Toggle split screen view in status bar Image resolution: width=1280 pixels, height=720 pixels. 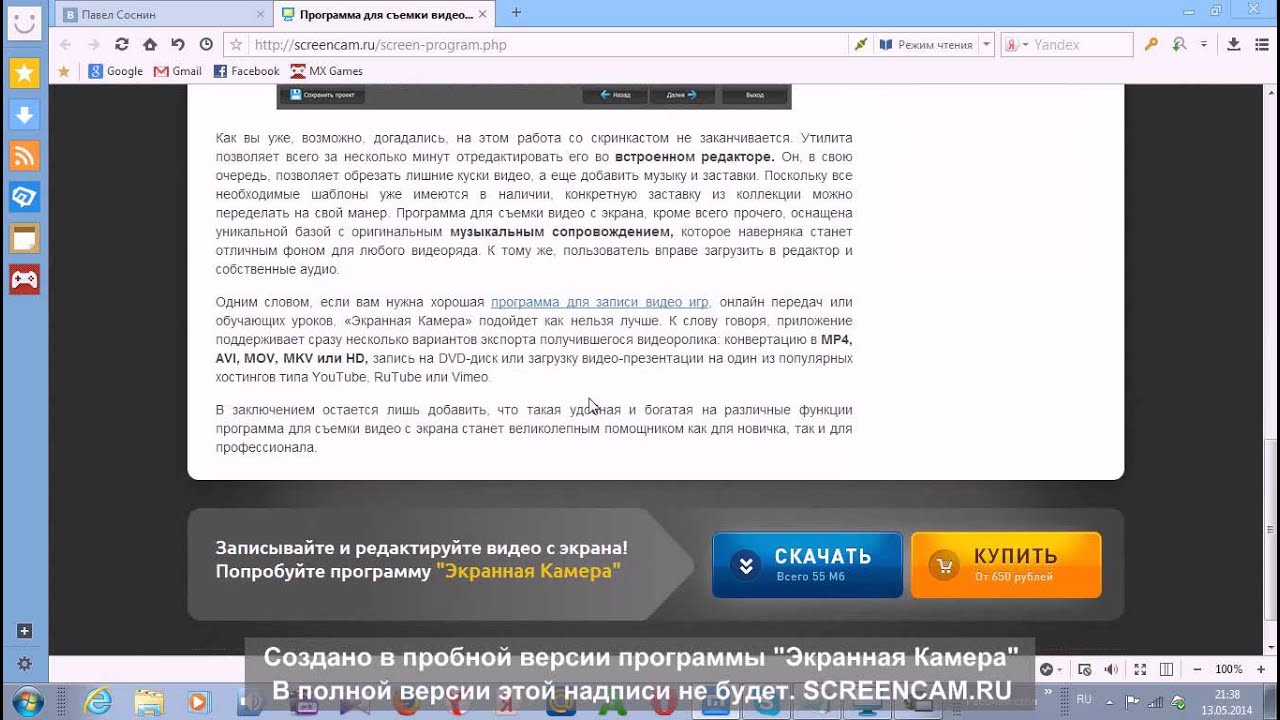point(1166,669)
